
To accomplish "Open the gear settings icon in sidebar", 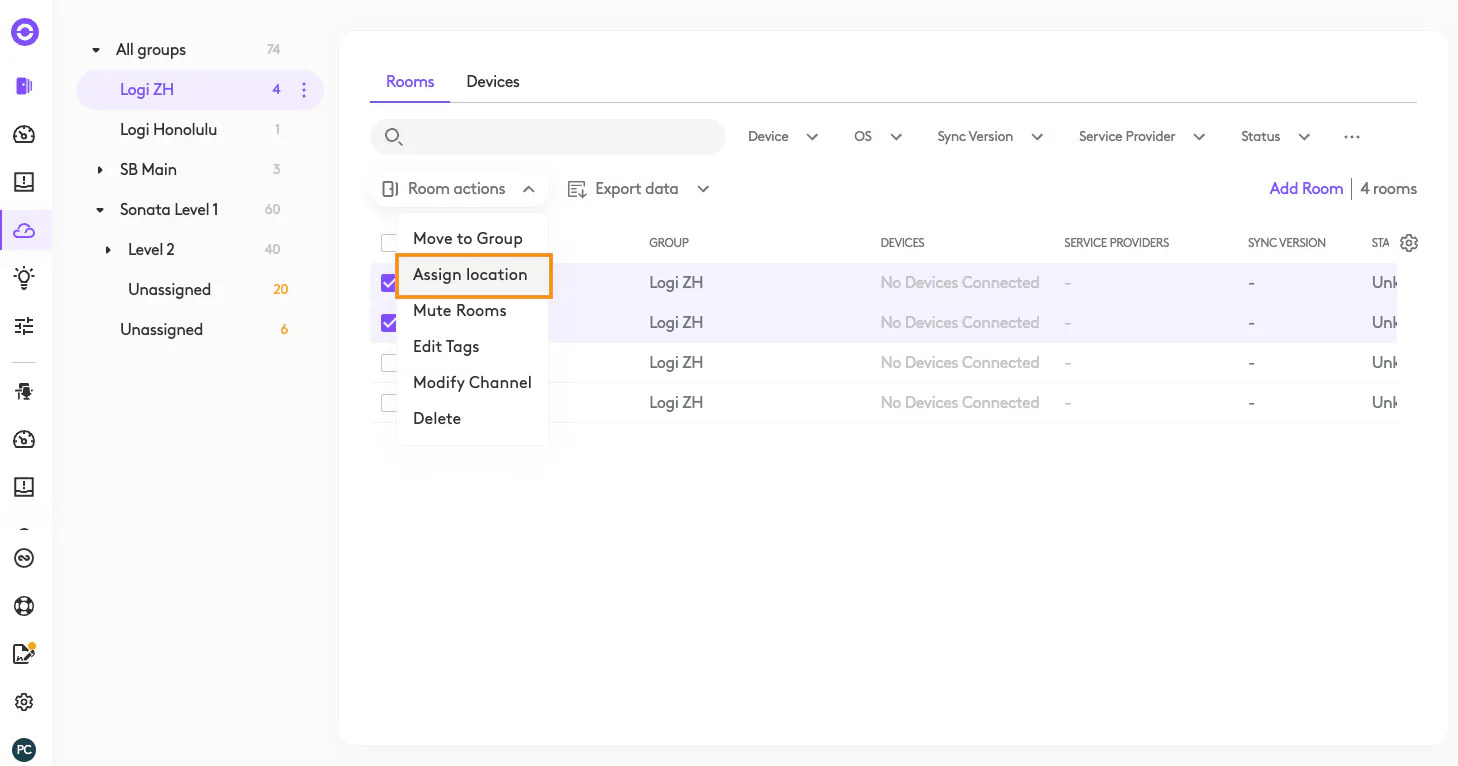I will point(24,702).
